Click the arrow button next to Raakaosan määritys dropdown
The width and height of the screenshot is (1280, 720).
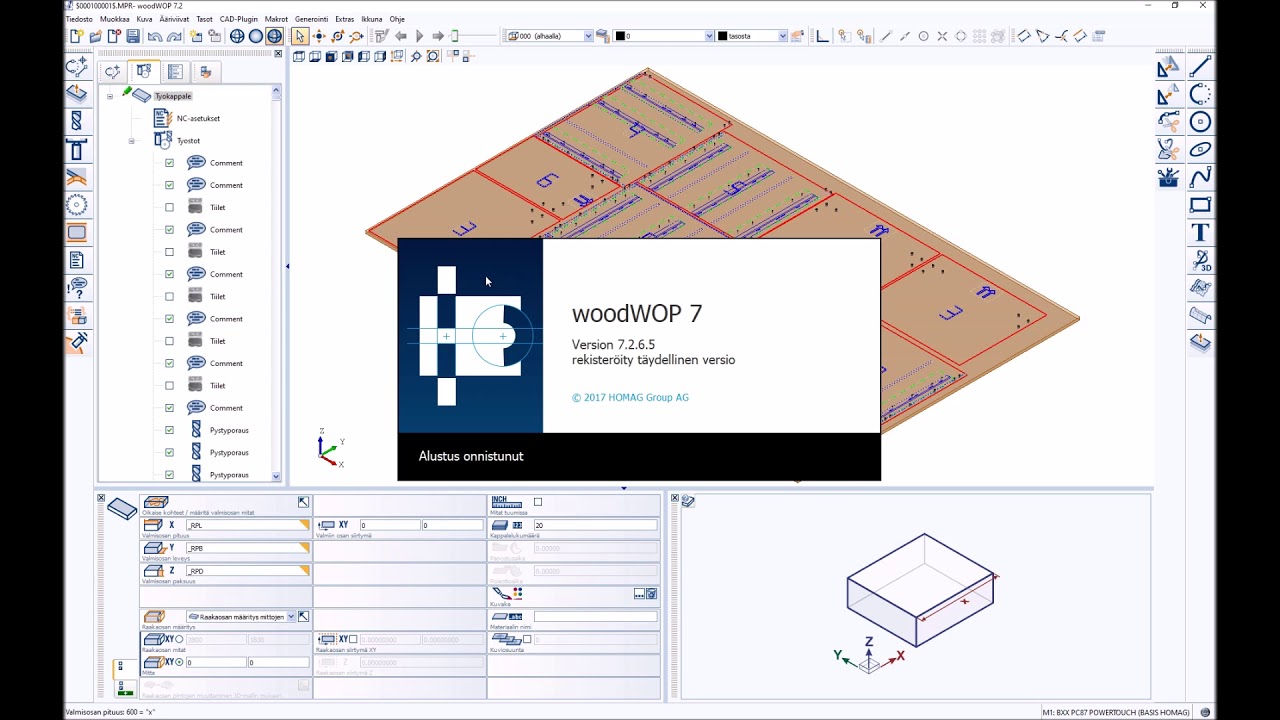click(x=304, y=617)
